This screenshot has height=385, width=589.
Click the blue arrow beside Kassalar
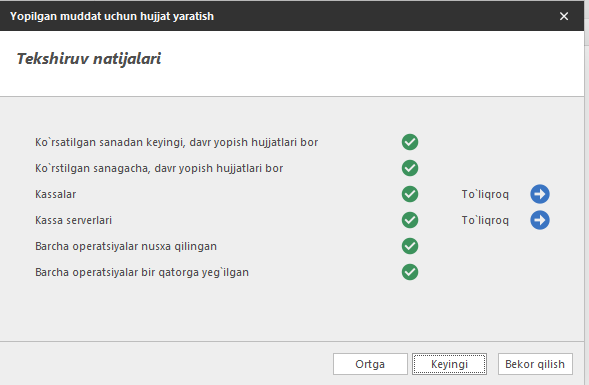(540, 194)
